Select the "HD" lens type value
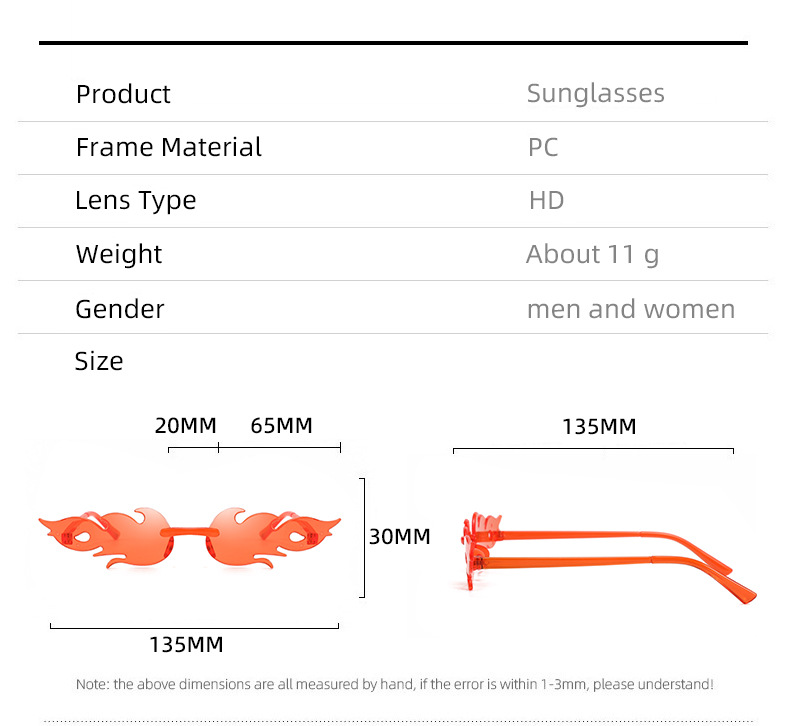The image size is (790, 726). [x=546, y=201]
